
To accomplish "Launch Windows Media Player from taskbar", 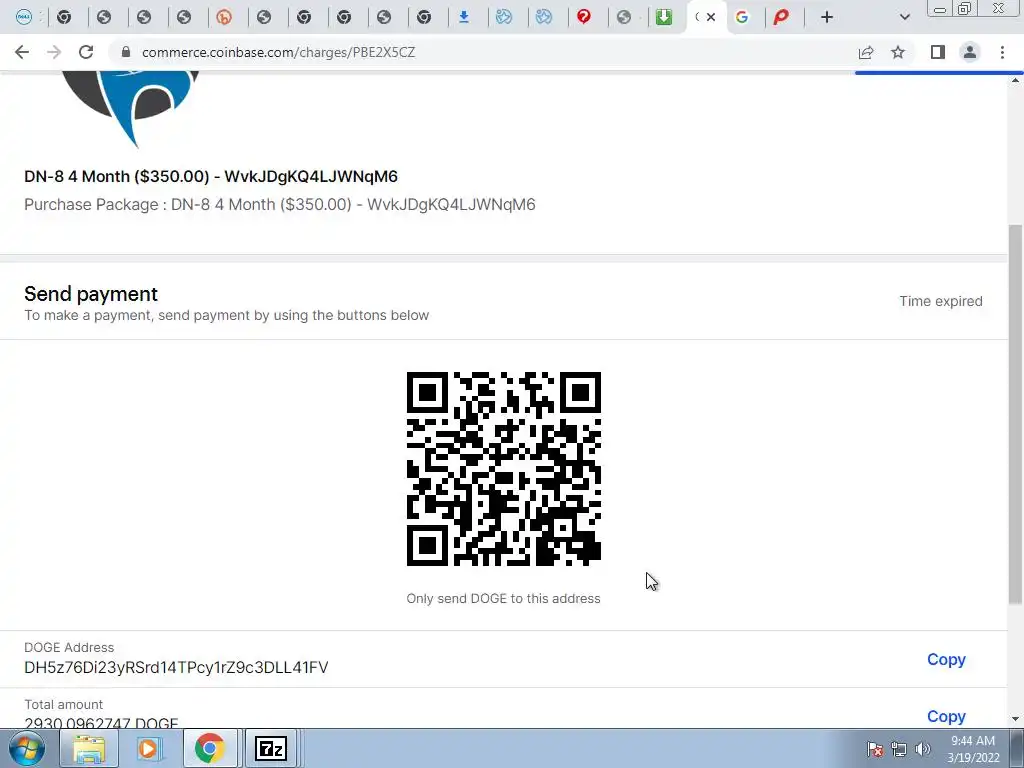I will point(148,748).
